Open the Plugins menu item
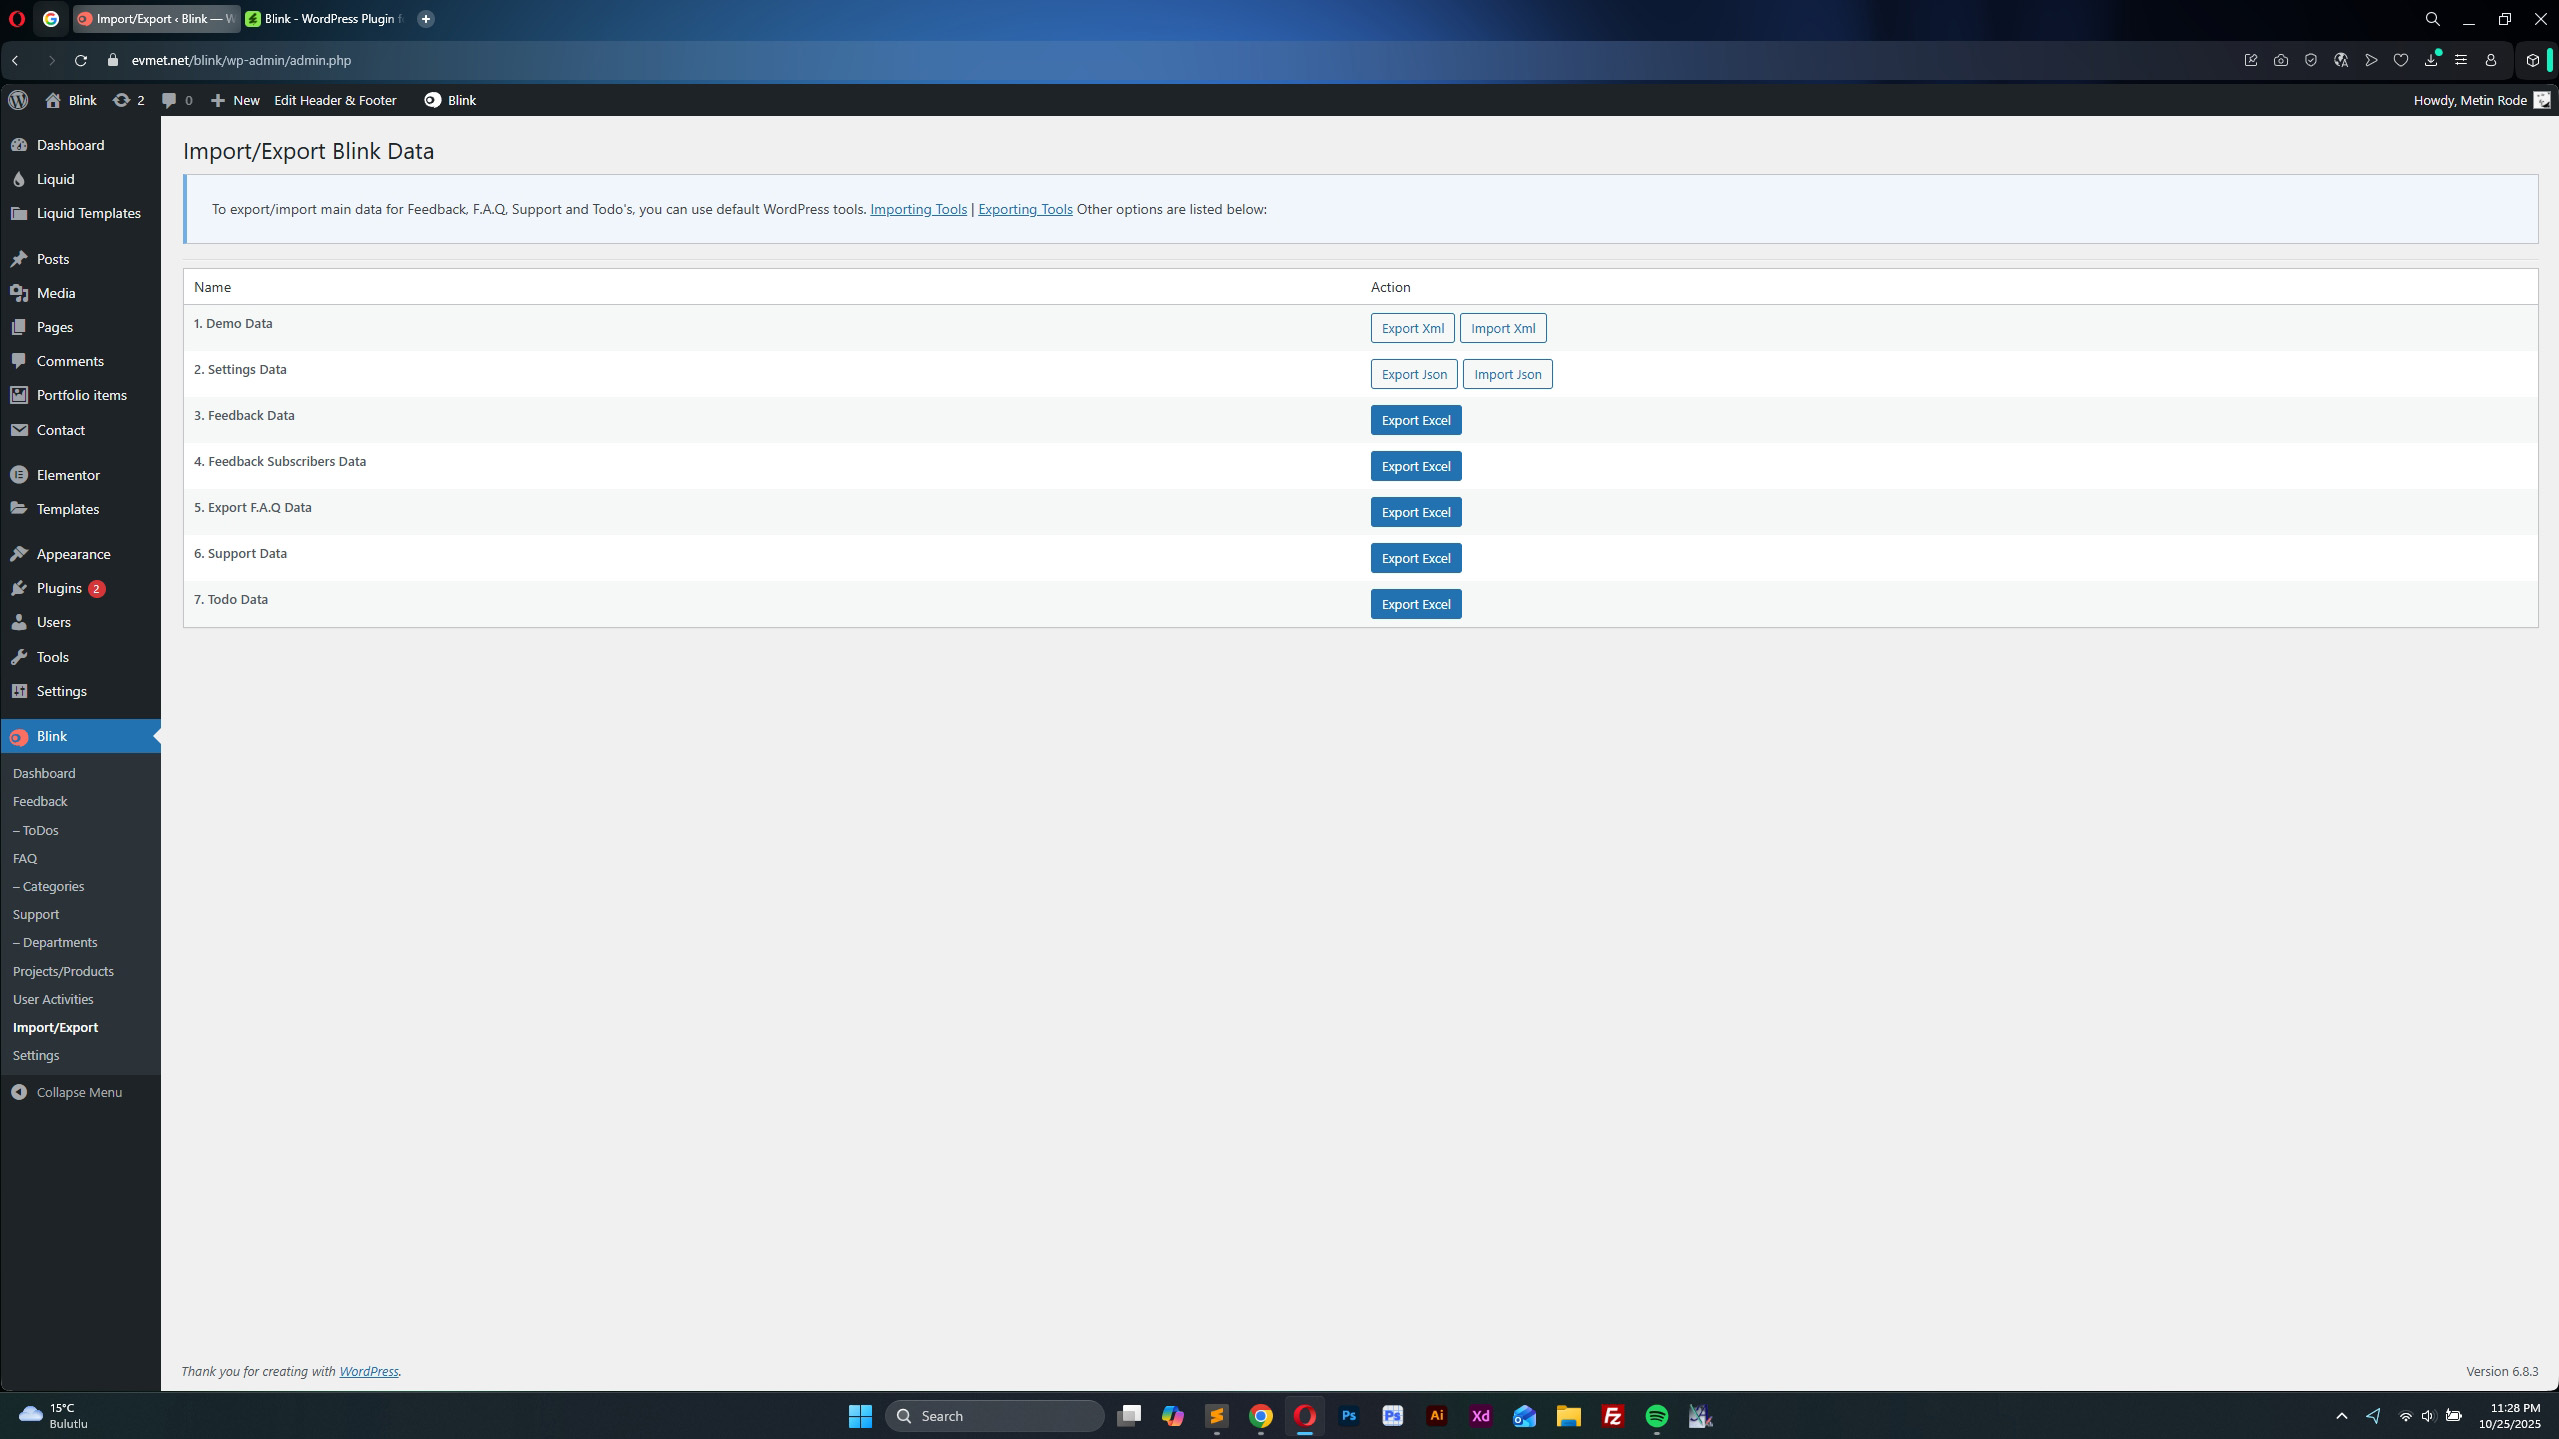This screenshot has height=1439, width=2559. click(x=59, y=588)
